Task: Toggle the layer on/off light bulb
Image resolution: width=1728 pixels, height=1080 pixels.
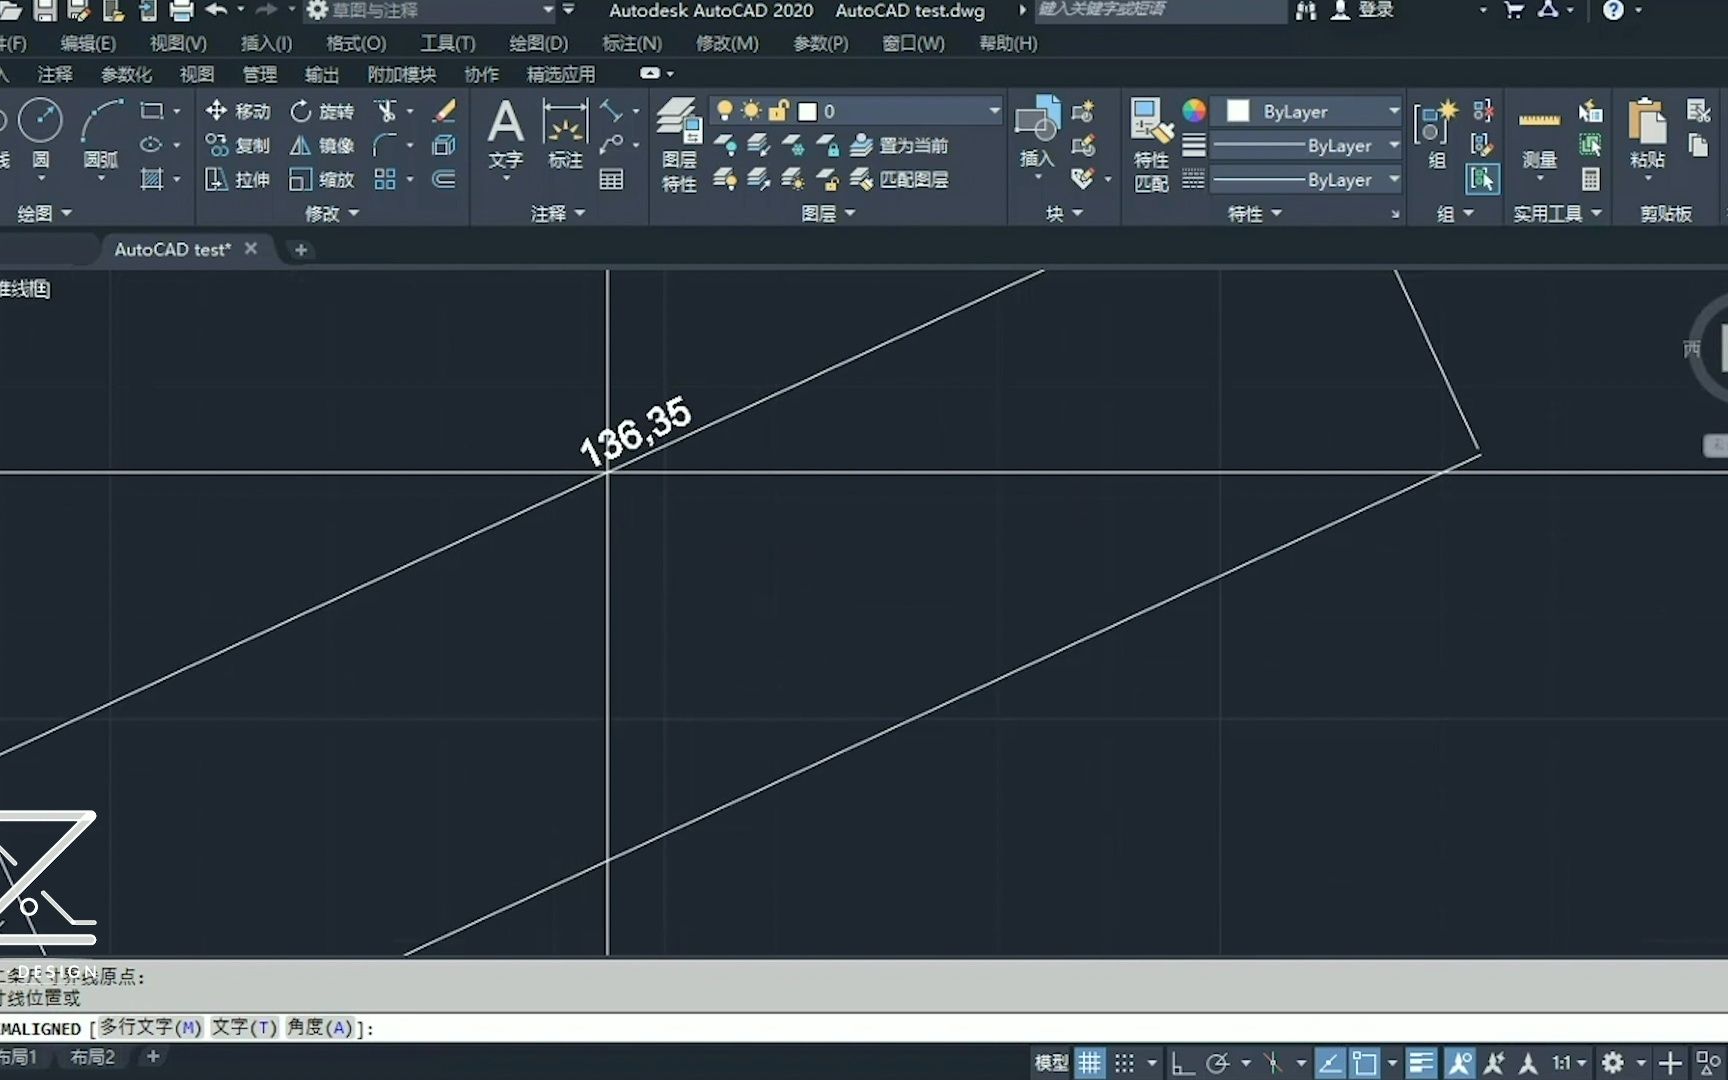Action: coord(725,111)
